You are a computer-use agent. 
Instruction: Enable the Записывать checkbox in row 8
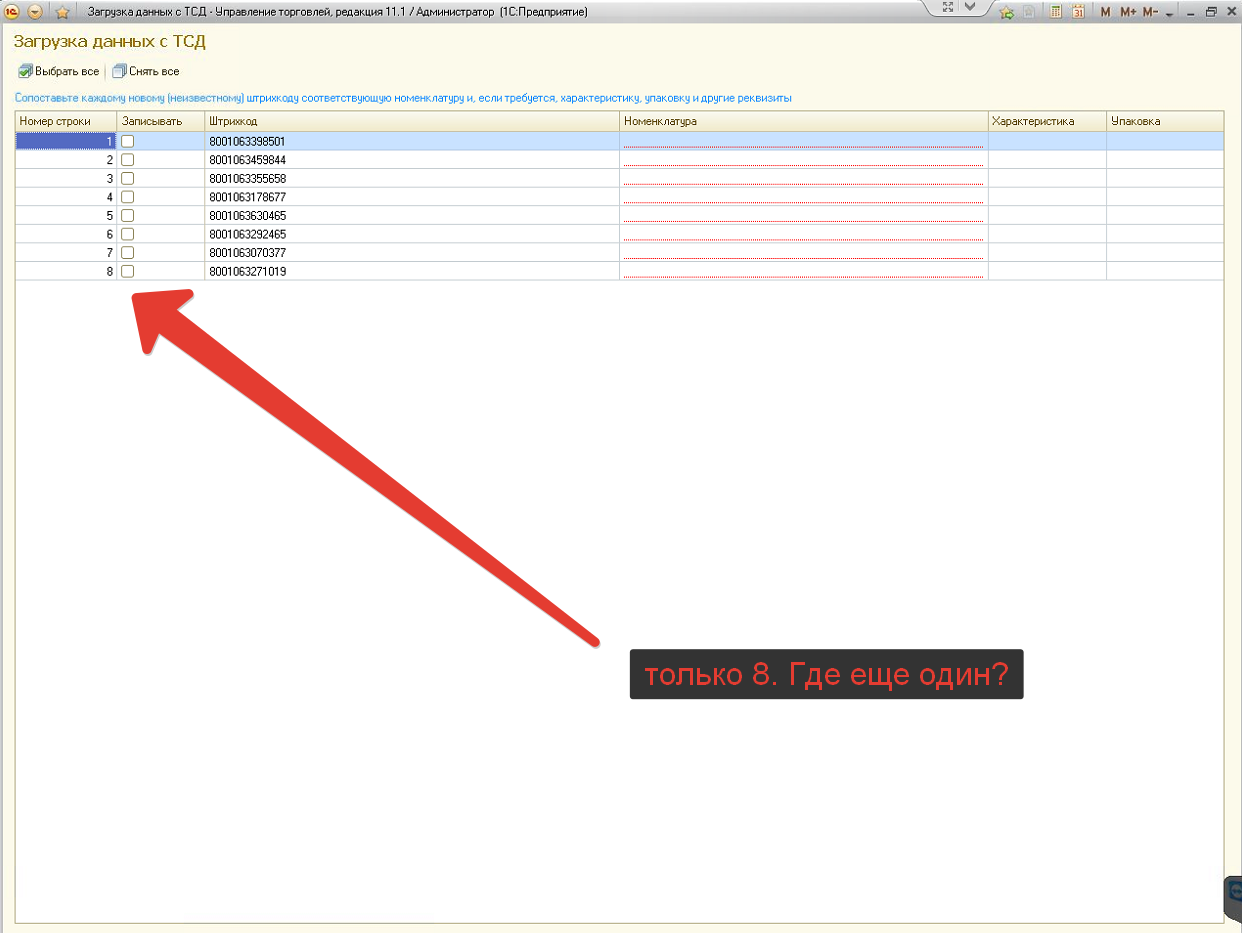coord(127,271)
